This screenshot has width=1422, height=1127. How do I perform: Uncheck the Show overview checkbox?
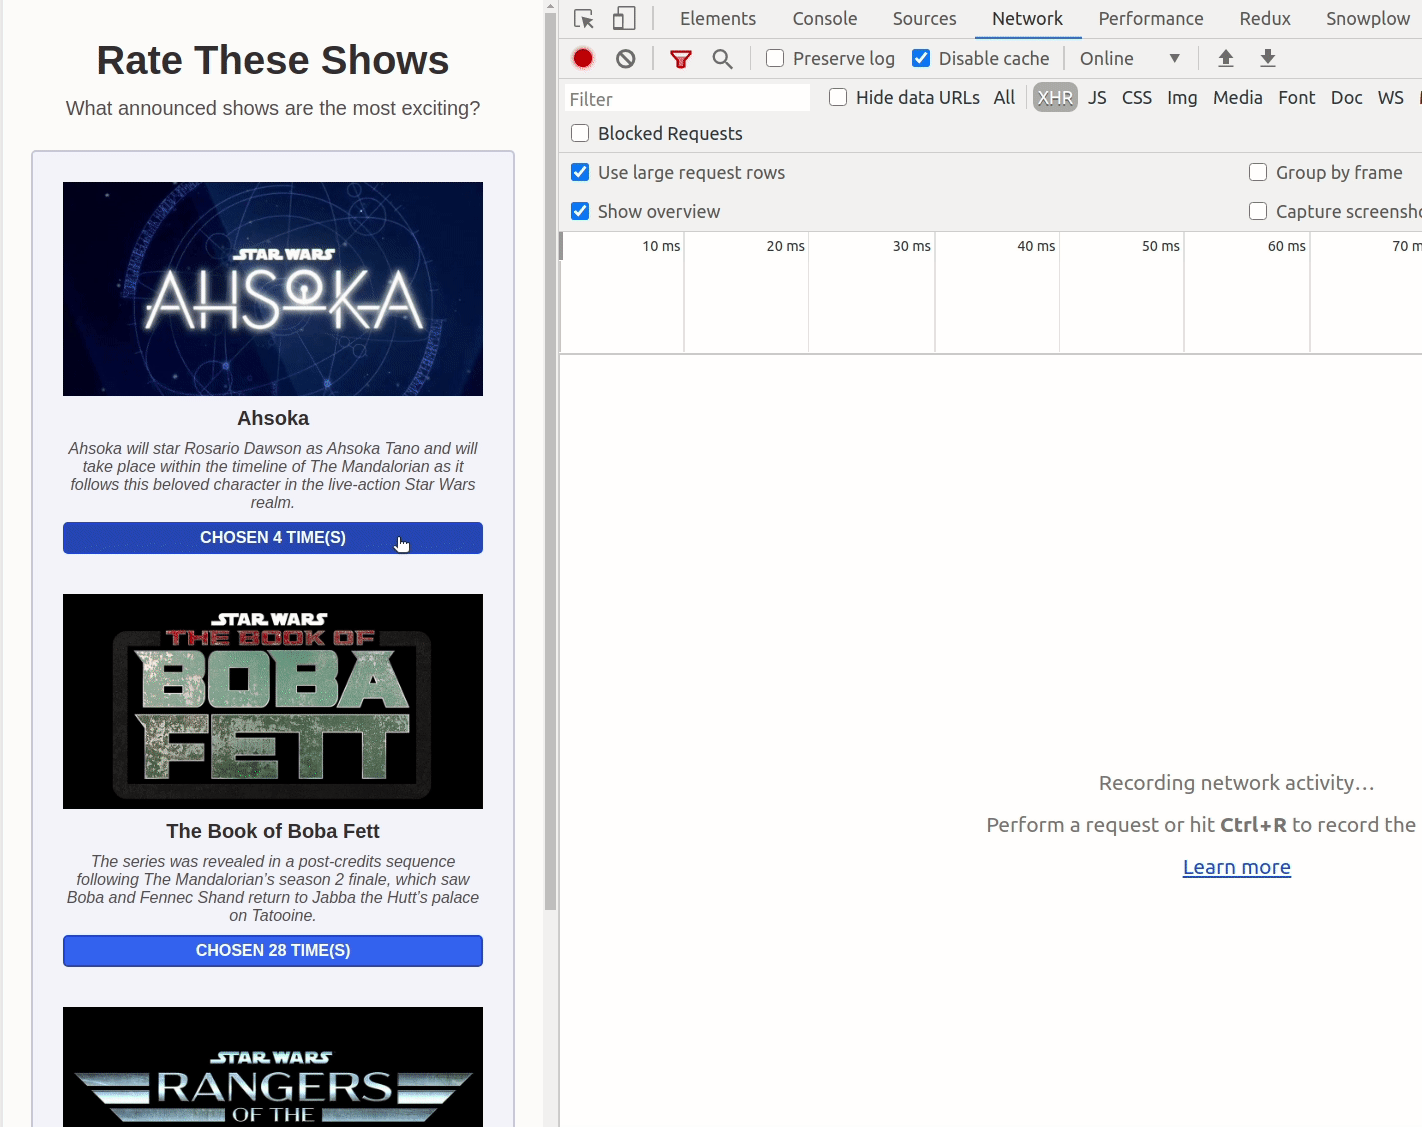tap(580, 211)
